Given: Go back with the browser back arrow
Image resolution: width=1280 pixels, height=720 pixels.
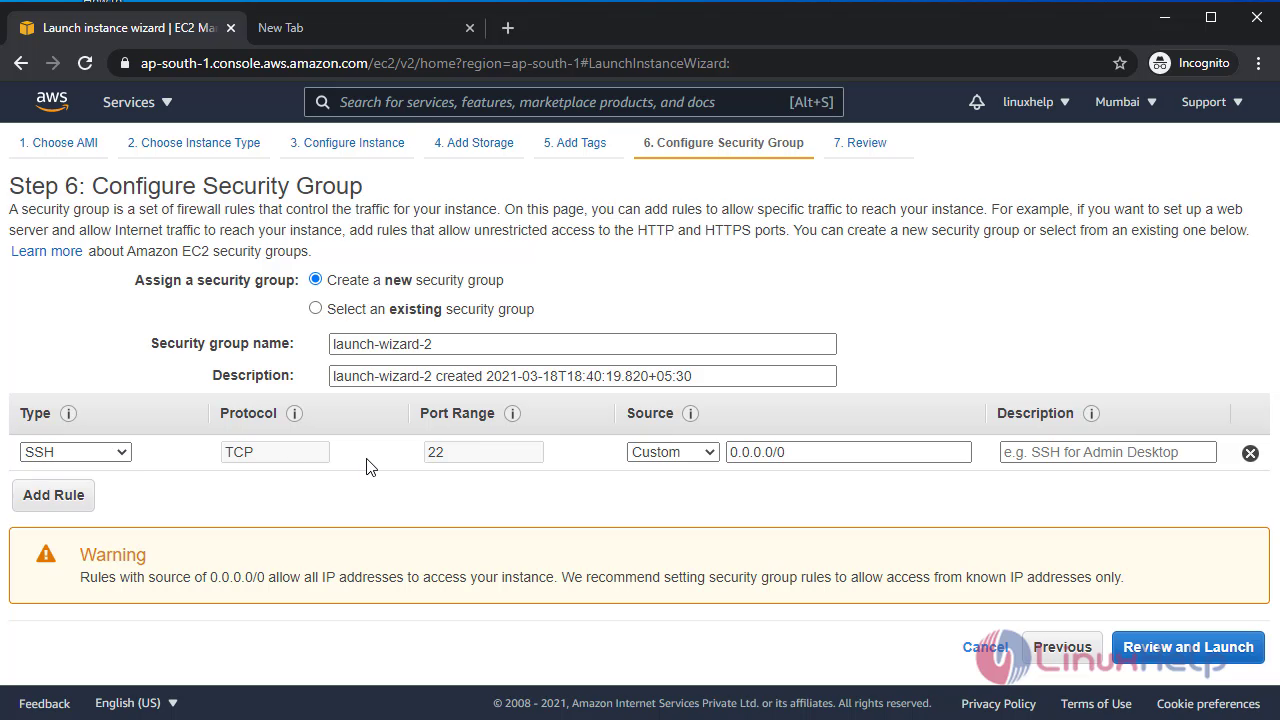Looking at the screenshot, I should (21, 63).
